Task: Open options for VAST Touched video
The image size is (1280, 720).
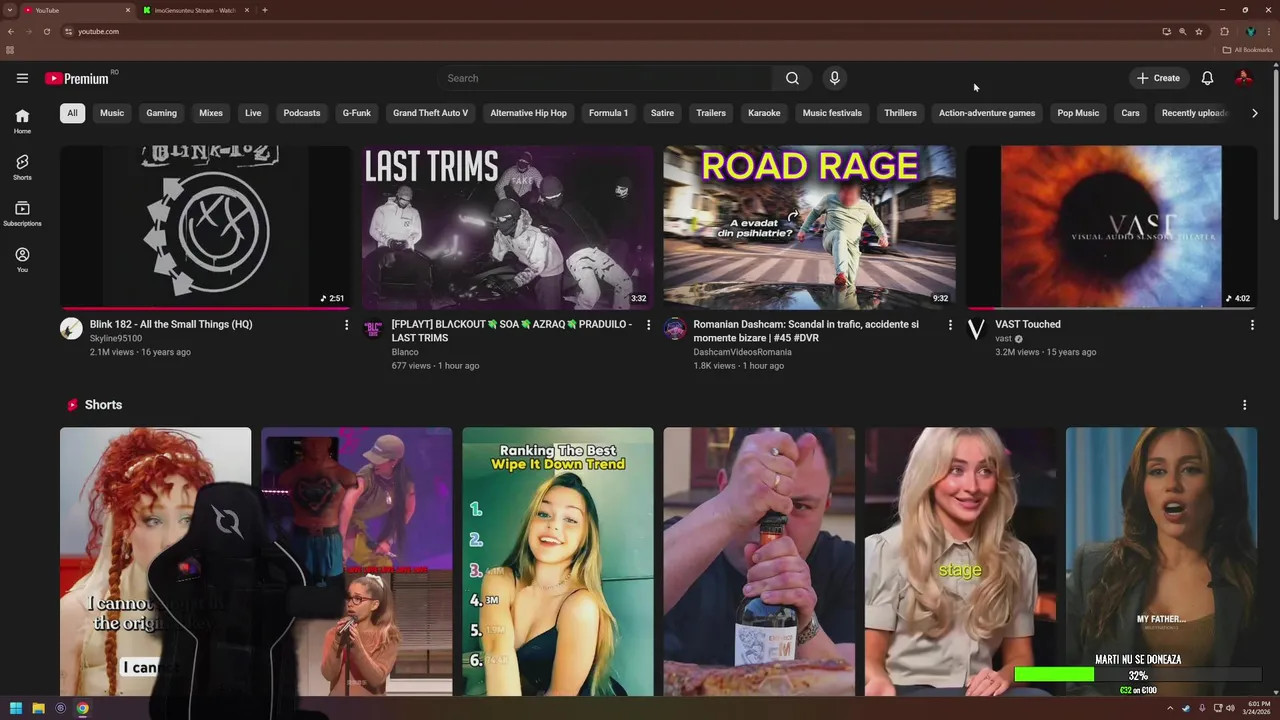Action: tap(1251, 325)
